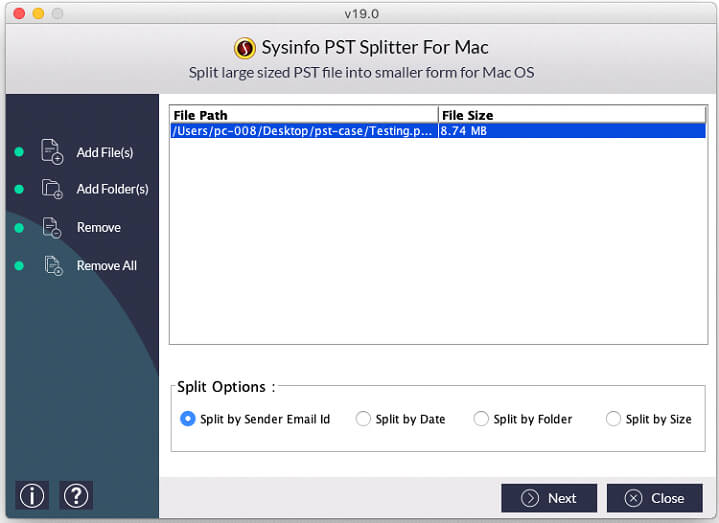The width and height of the screenshot is (719, 523).
Task: Select the Testing.pst file row
Action: point(438,131)
